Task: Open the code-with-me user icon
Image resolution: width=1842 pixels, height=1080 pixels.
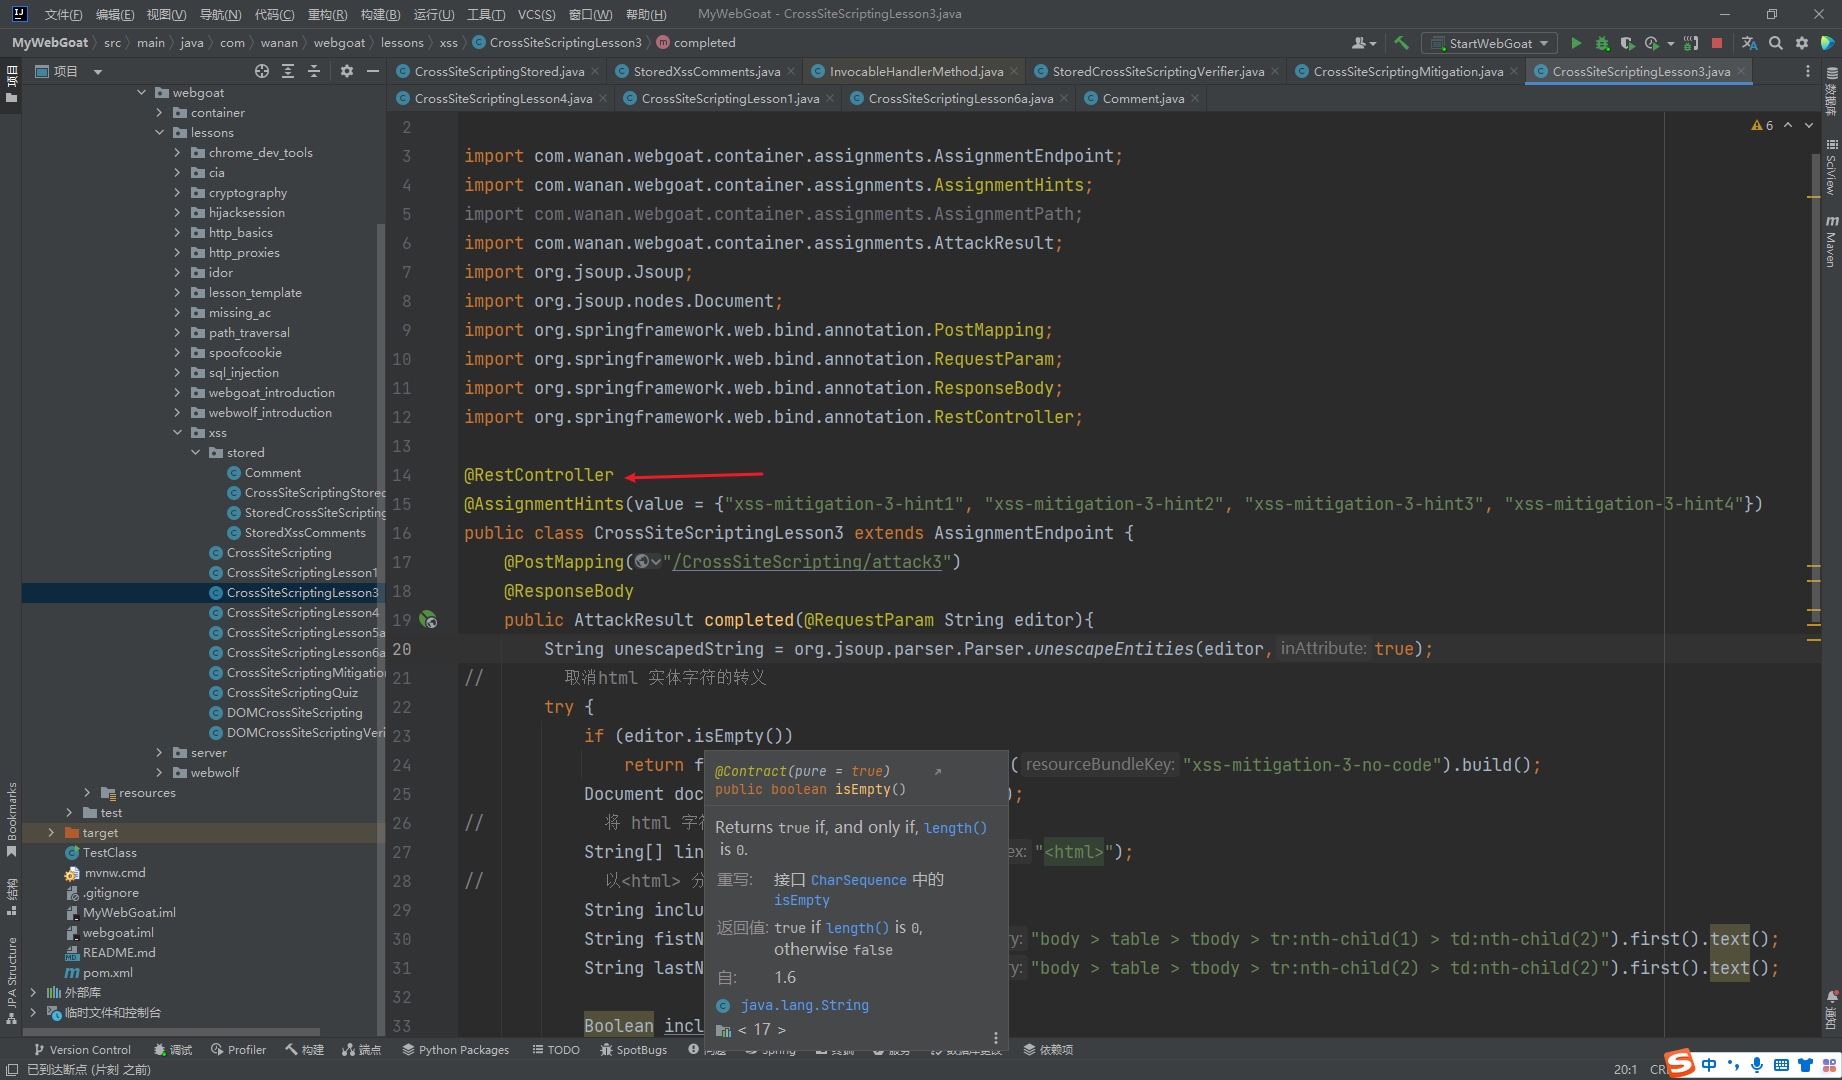Action: coord(1361,43)
